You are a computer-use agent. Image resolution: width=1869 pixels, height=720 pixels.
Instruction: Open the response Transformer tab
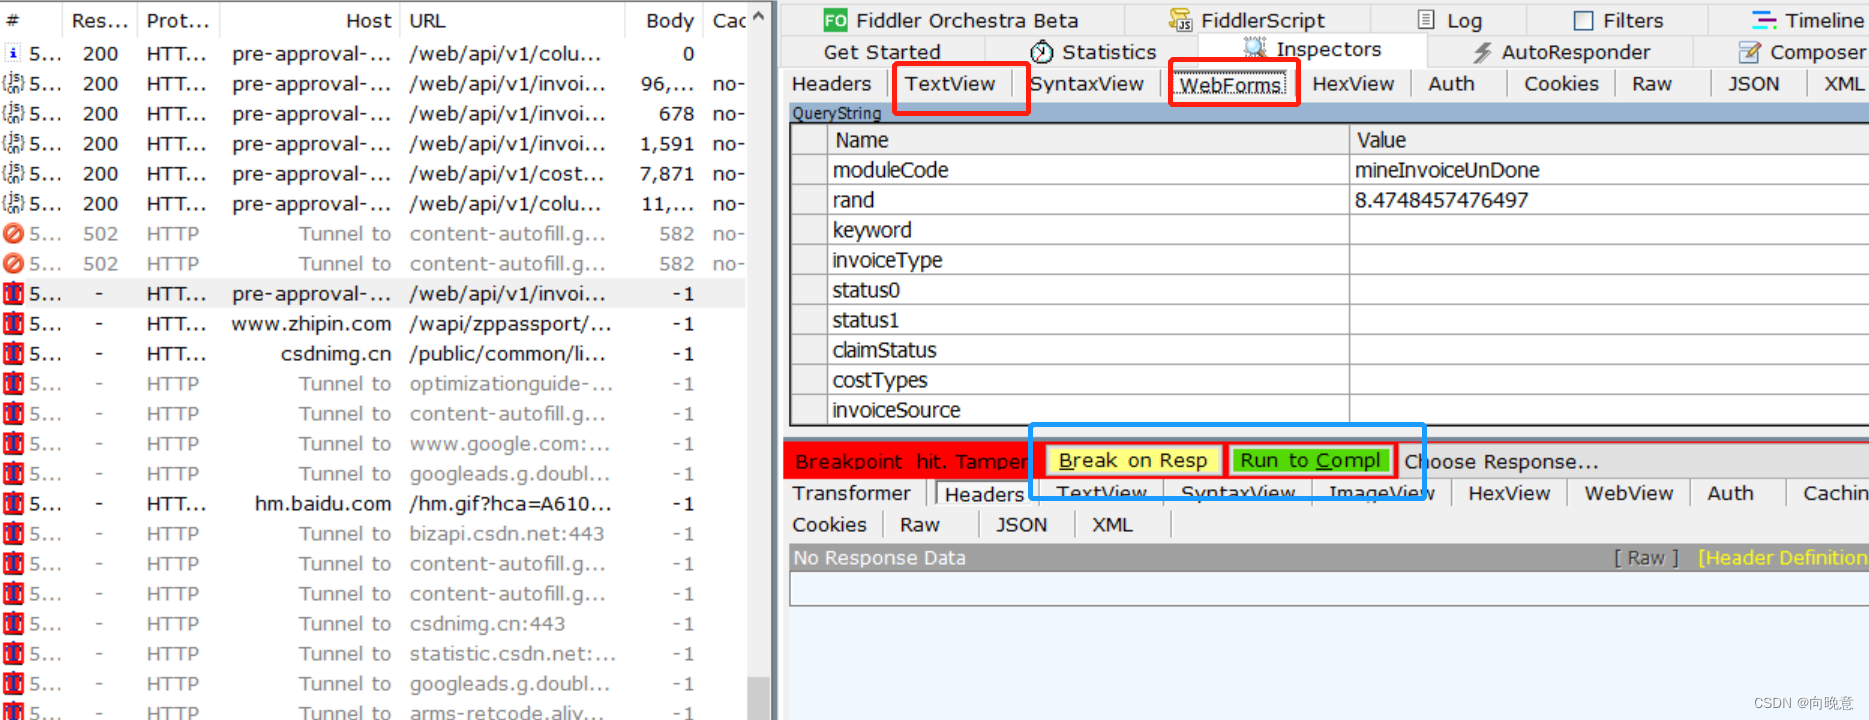(x=851, y=493)
